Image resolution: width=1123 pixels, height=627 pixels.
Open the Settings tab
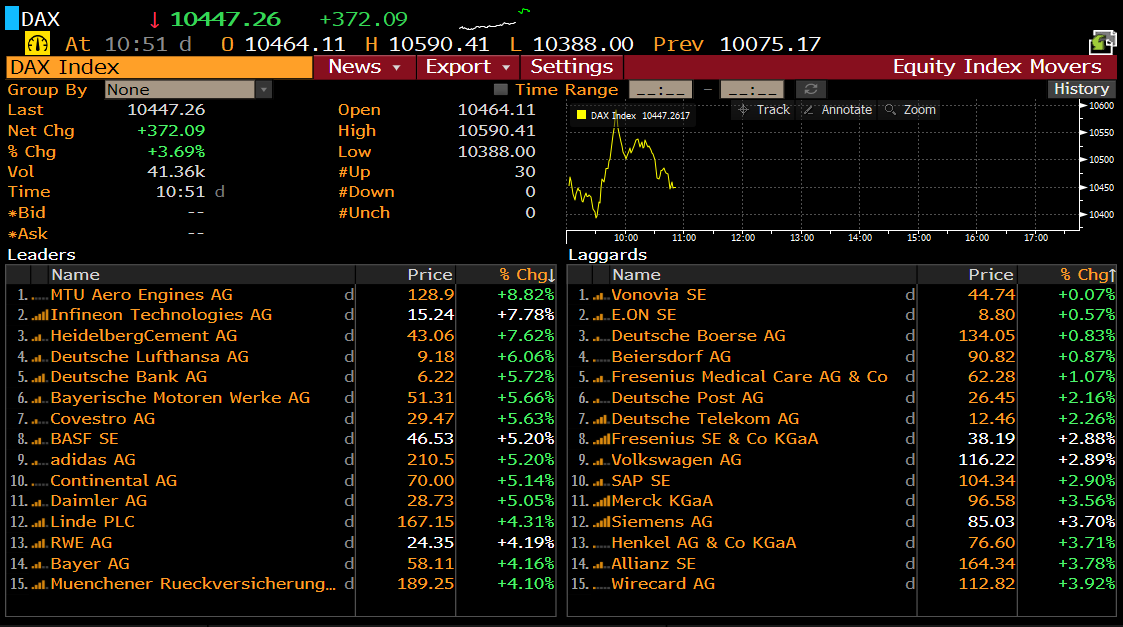point(572,67)
